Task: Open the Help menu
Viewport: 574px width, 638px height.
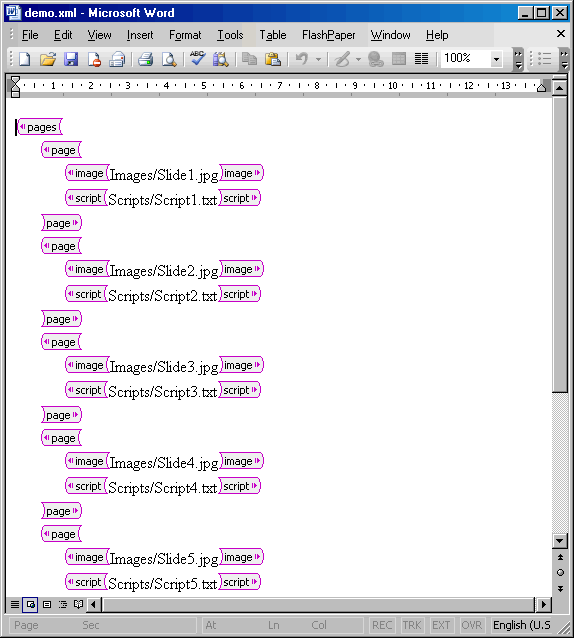Action: click(437, 35)
